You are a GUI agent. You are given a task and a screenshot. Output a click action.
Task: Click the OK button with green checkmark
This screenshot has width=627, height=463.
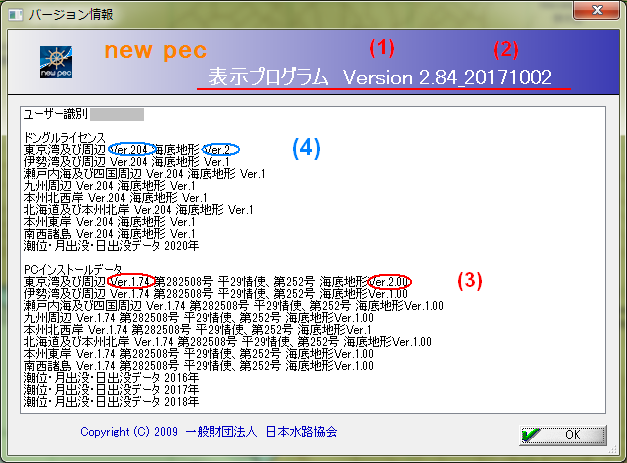[x=563, y=435]
